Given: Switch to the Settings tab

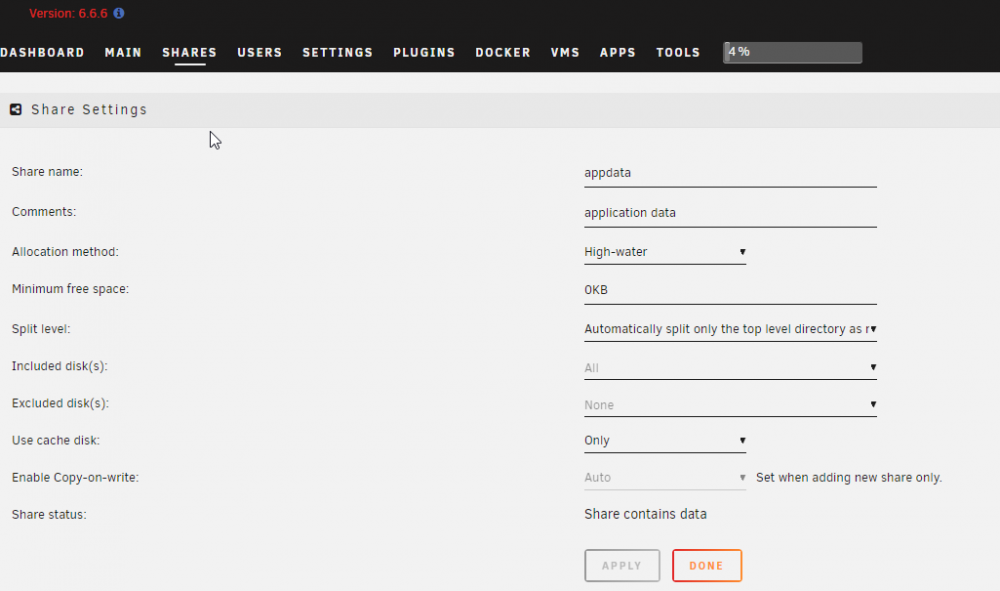Looking at the screenshot, I should point(337,52).
